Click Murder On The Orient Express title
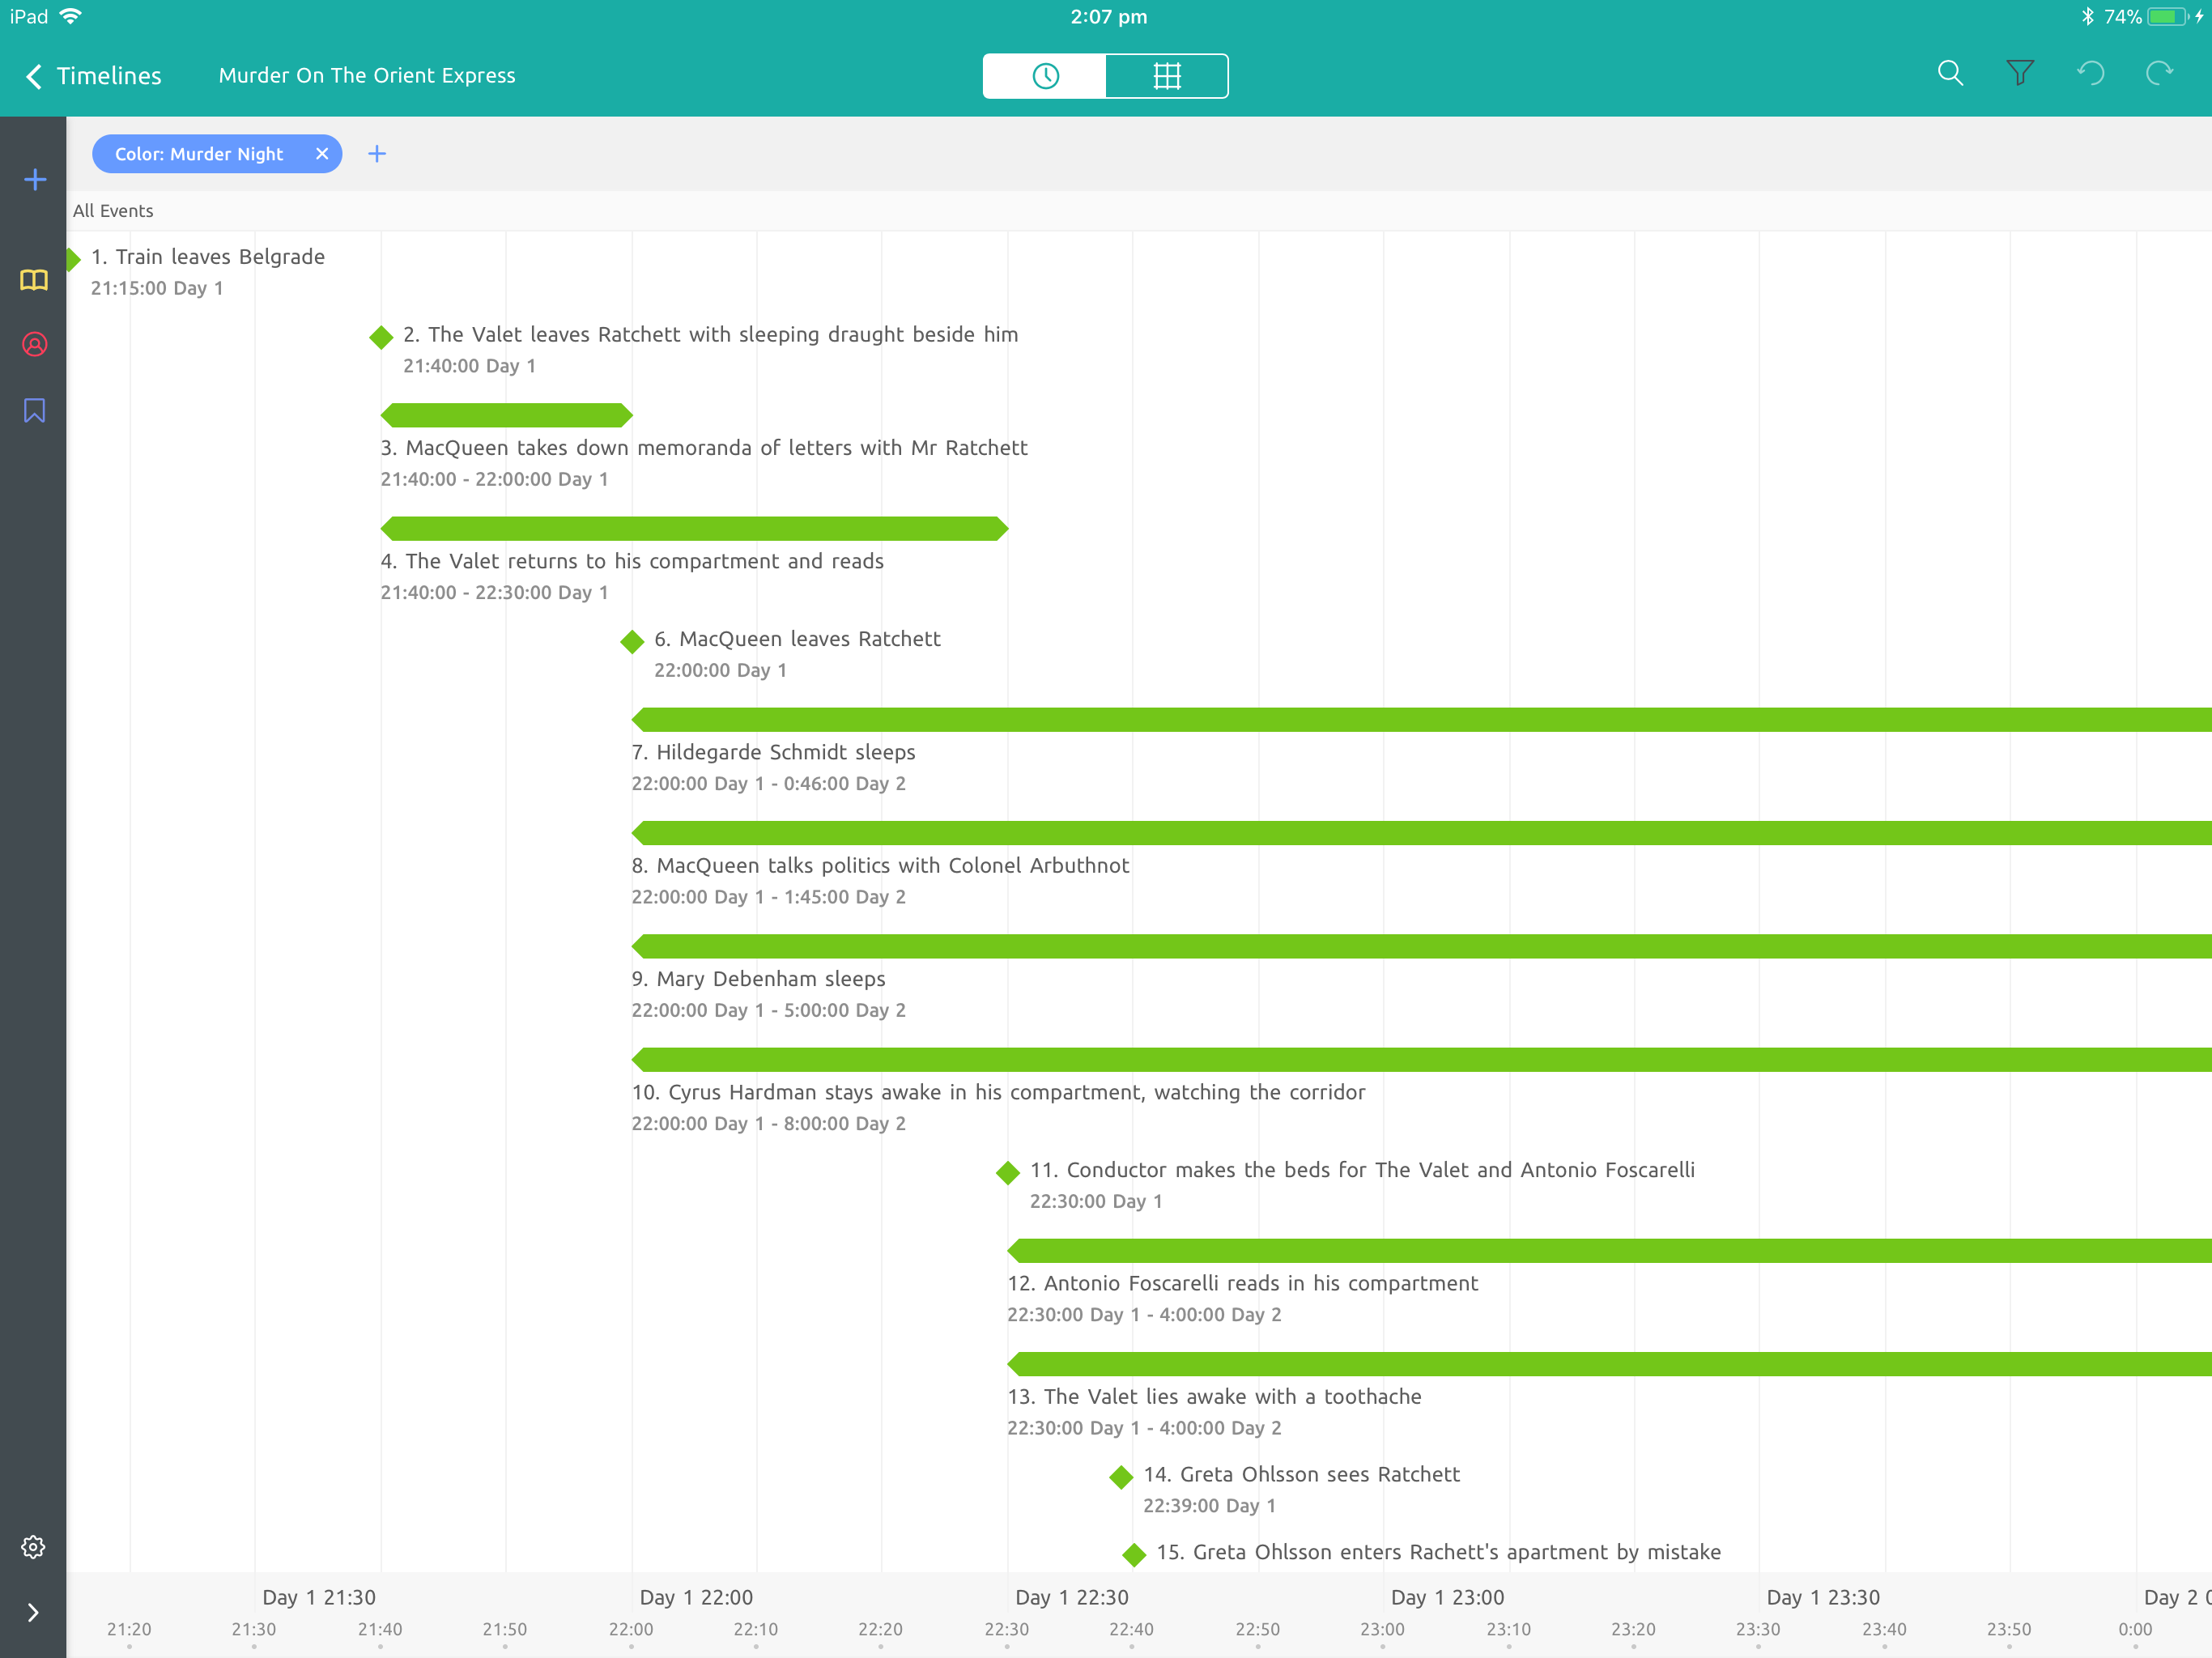This screenshot has width=2212, height=1658. [367, 76]
